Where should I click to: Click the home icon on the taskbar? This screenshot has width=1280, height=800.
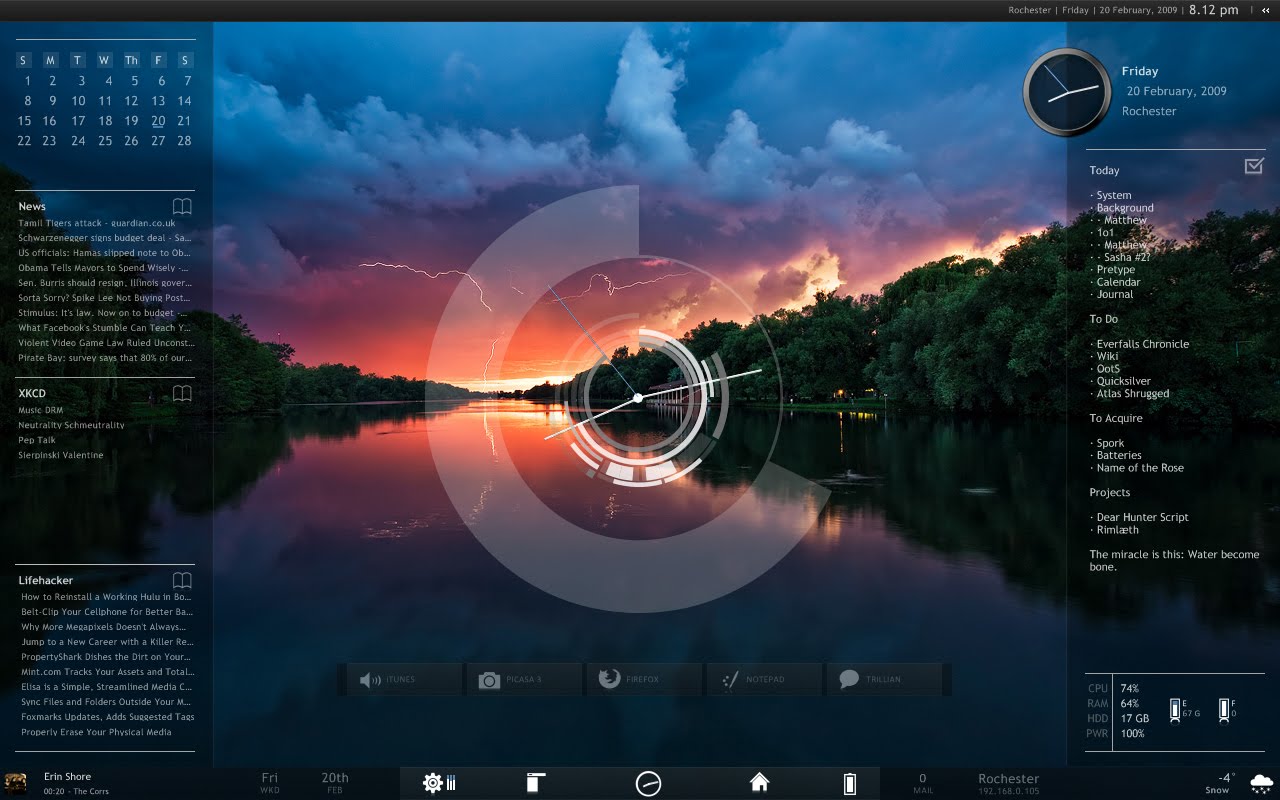(759, 781)
